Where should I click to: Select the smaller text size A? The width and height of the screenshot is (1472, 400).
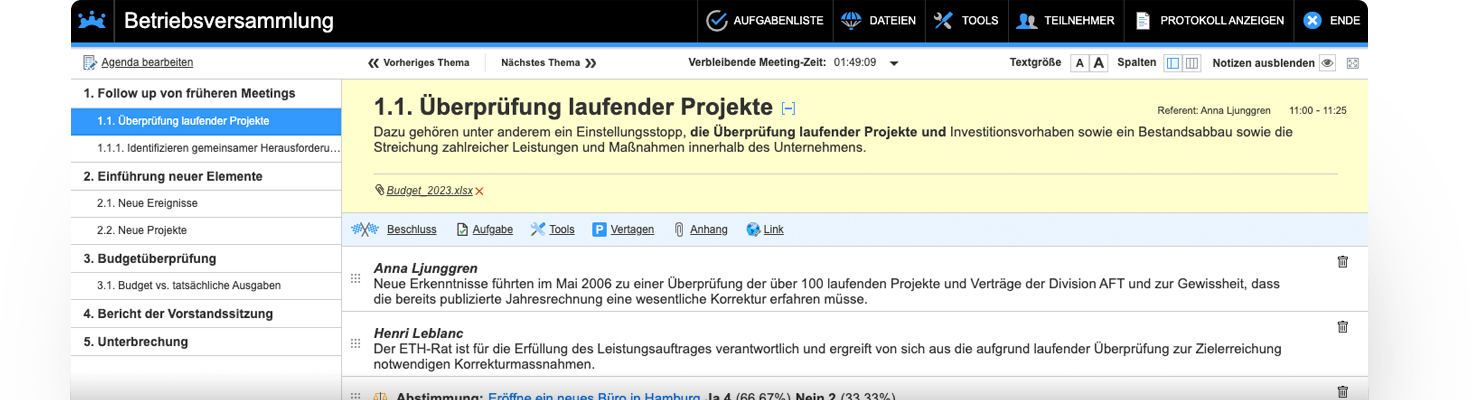[1079, 63]
